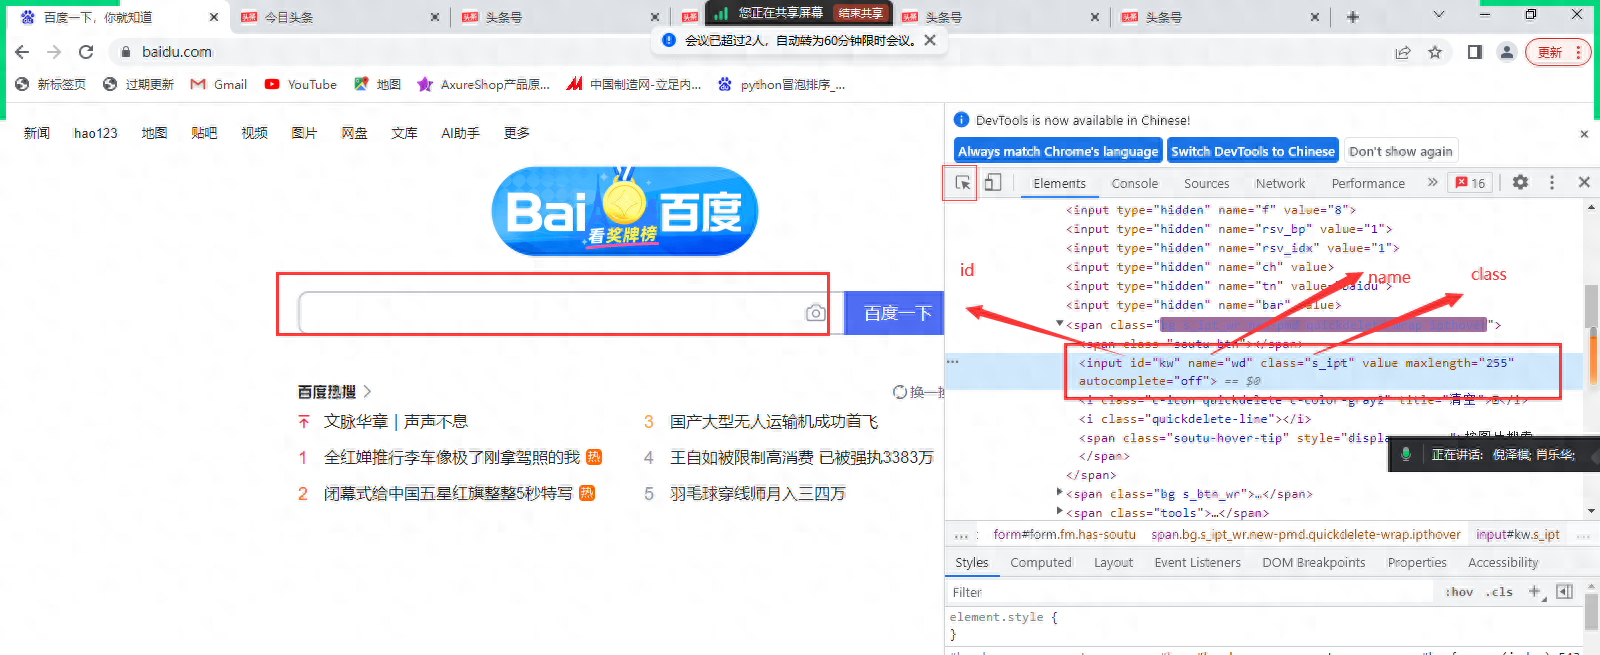Click Always match Chrome's language
The height and width of the screenshot is (655, 1600).
click(x=1058, y=151)
